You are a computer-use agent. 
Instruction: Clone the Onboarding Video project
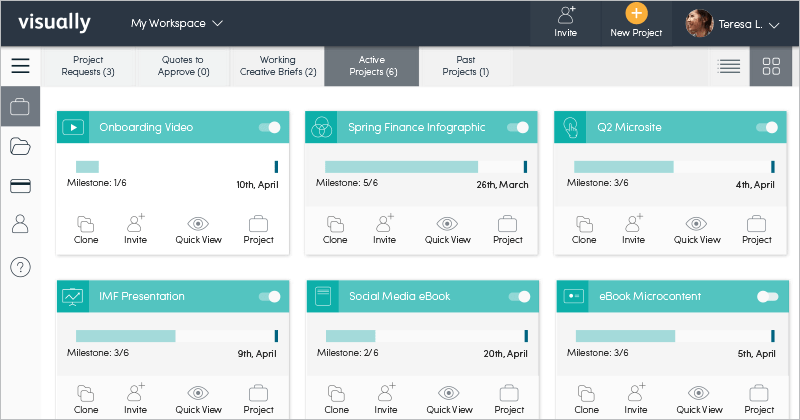[x=86, y=230]
